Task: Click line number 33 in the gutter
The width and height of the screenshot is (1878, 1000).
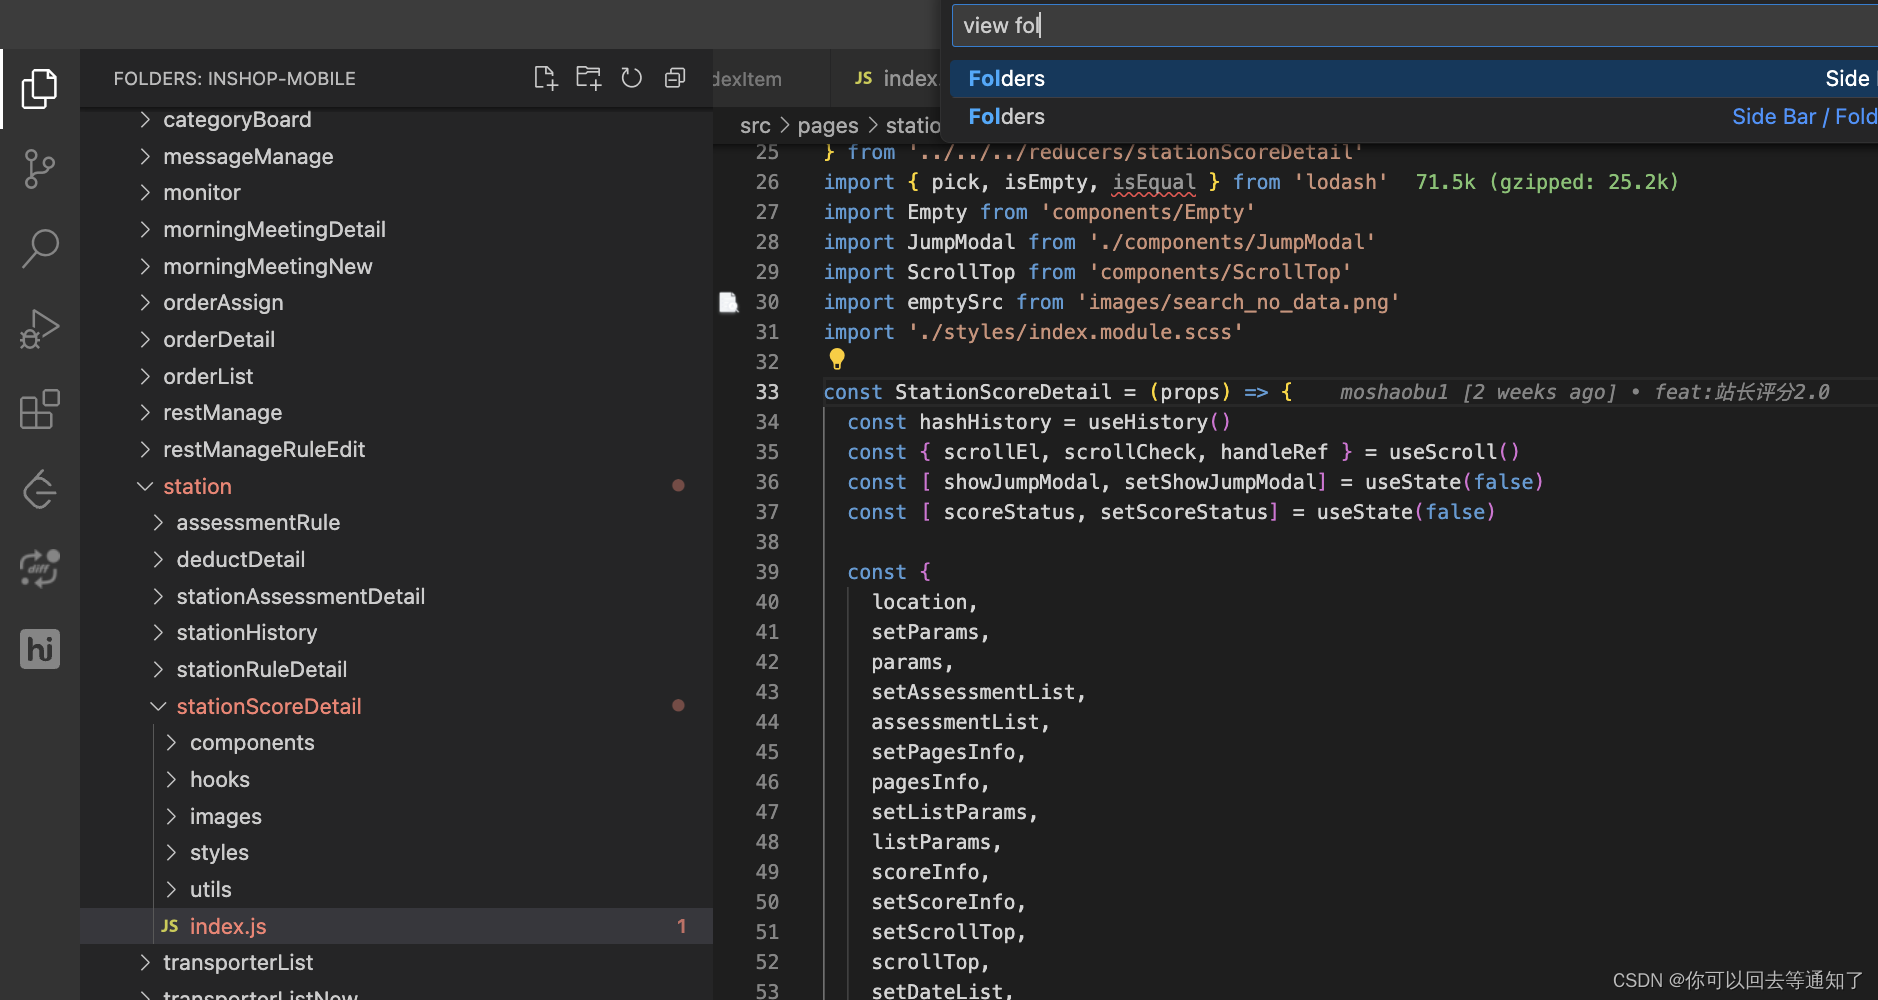Action: click(x=767, y=392)
